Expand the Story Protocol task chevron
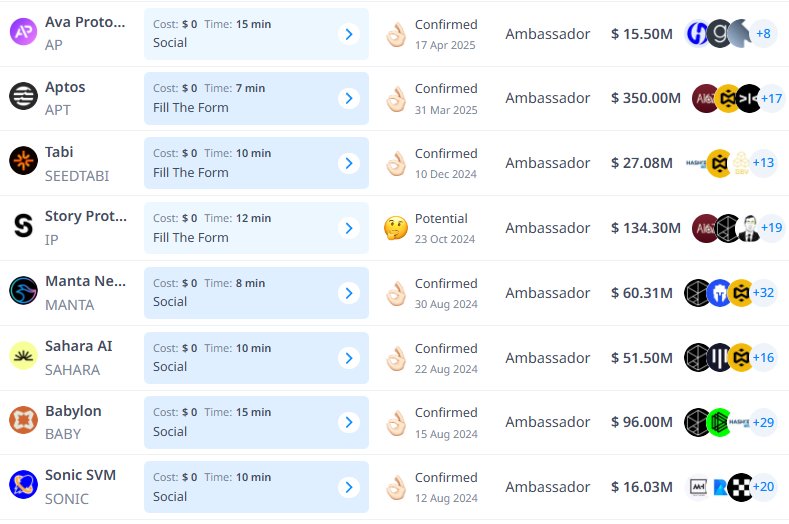The height and width of the screenshot is (524, 789). tap(349, 228)
